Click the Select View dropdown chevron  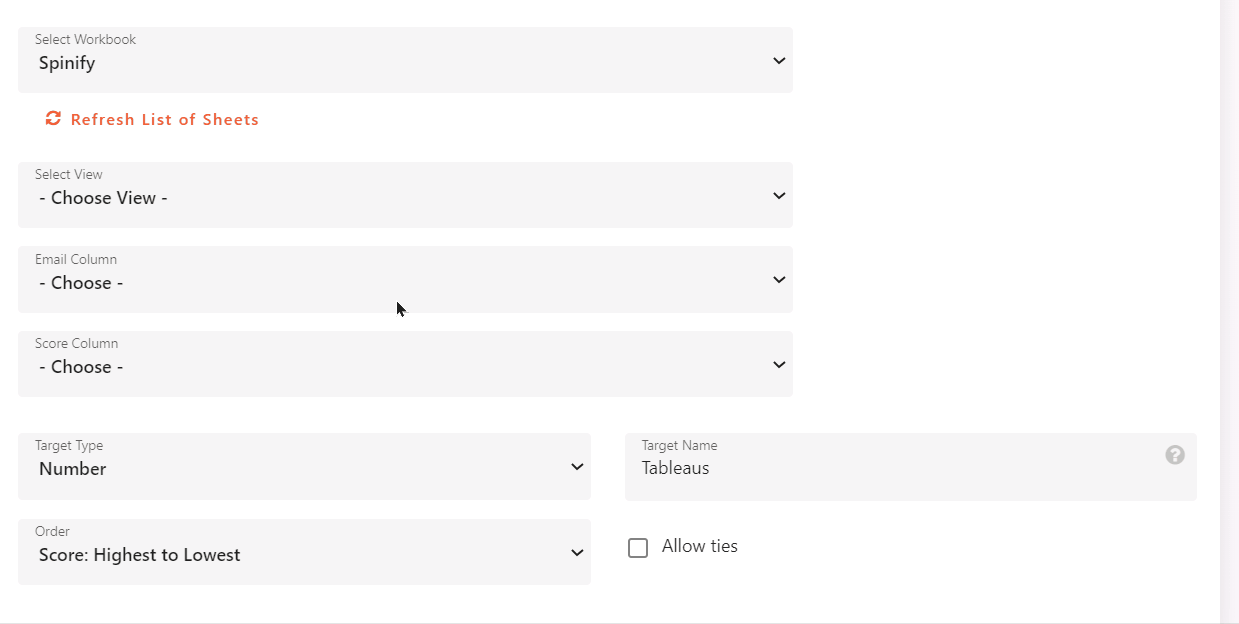pos(779,195)
